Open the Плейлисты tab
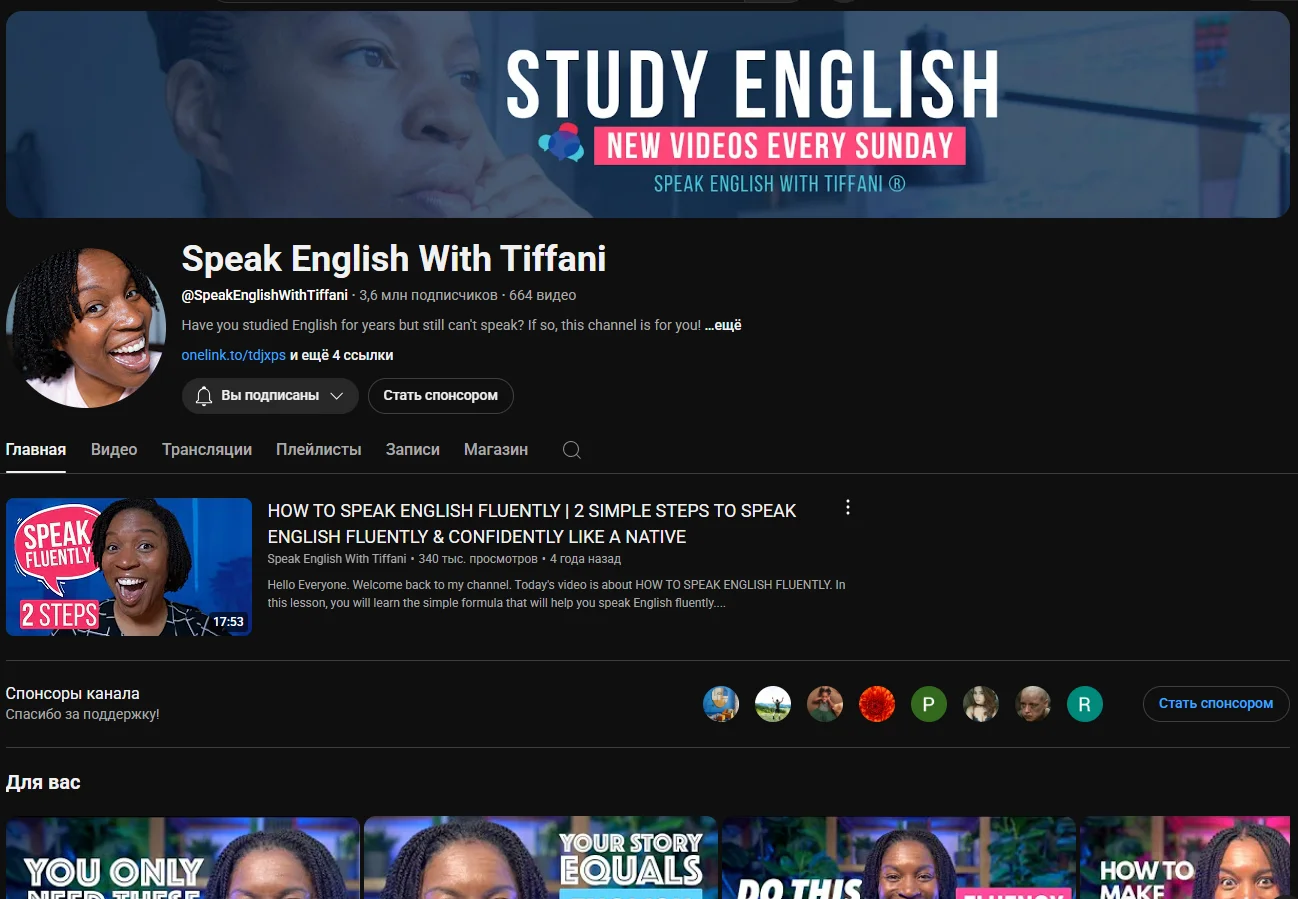Image resolution: width=1298 pixels, height=899 pixels. click(x=319, y=450)
